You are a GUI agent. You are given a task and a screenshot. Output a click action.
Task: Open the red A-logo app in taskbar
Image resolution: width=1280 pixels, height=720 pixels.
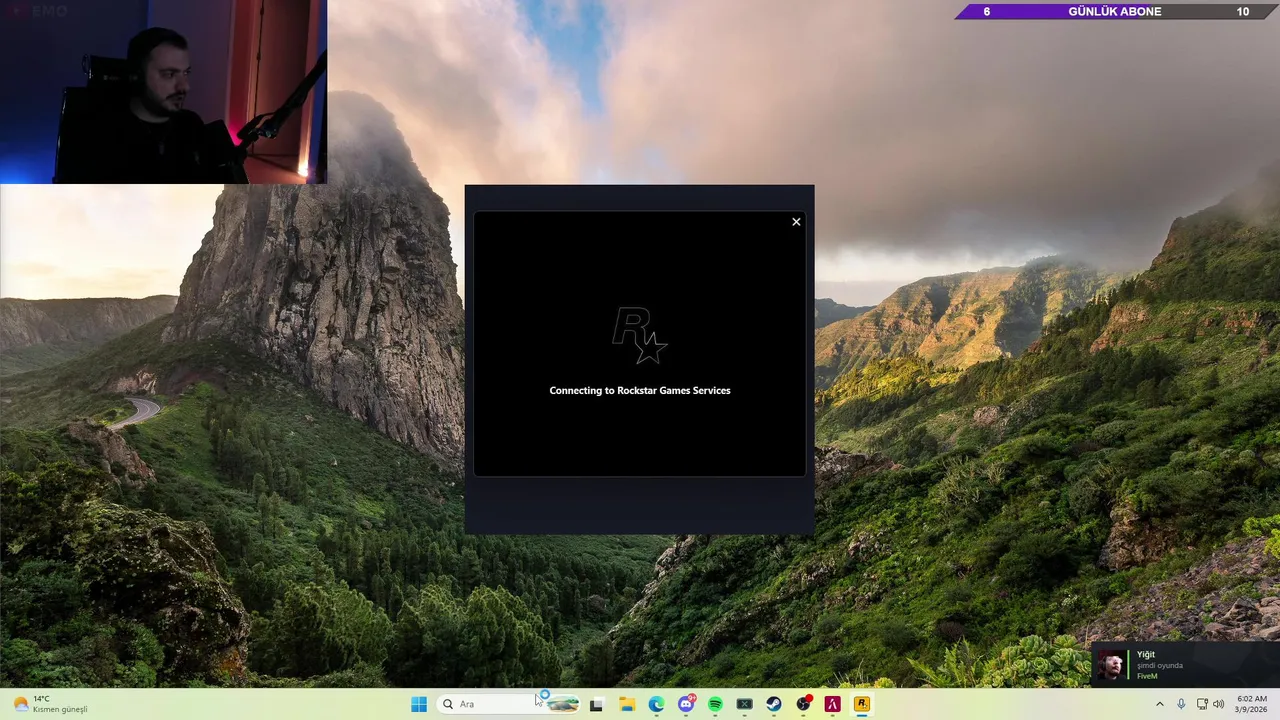coord(832,704)
